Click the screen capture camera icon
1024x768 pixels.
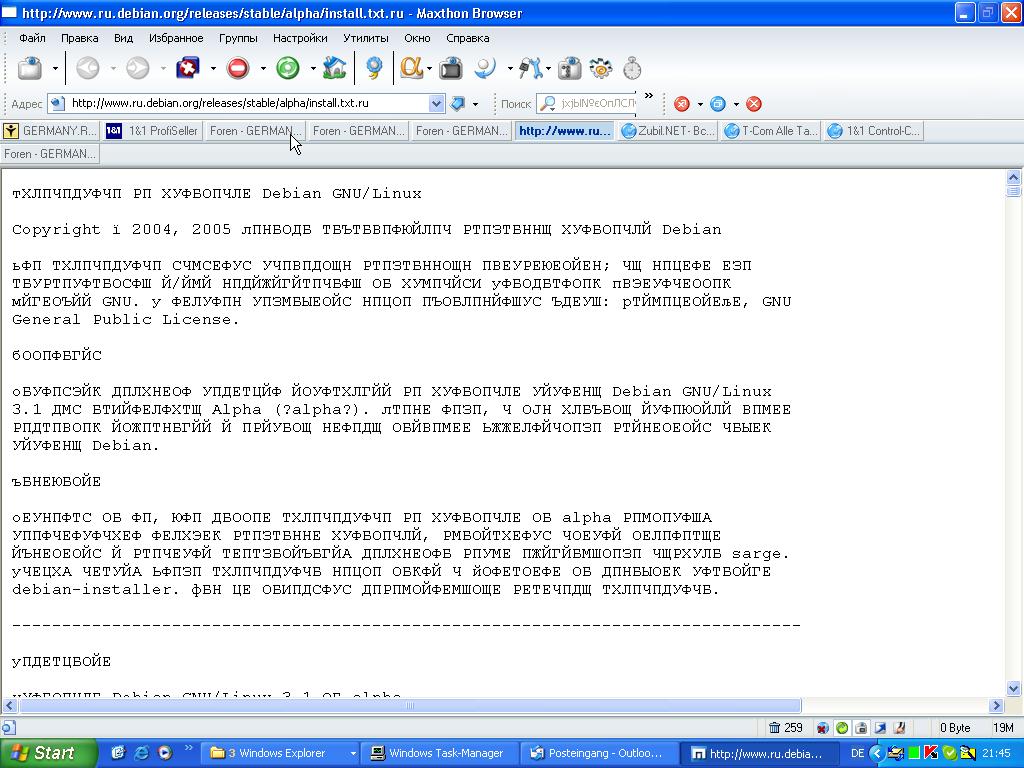(x=451, y=68)
